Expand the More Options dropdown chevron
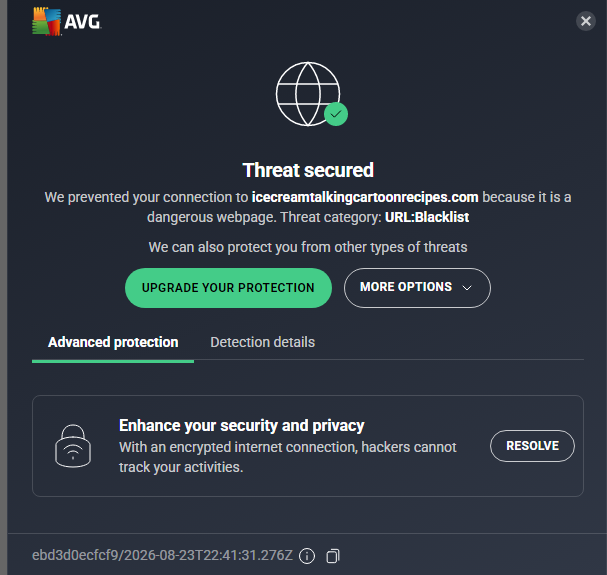This screenshot has width=607, height=575. [467, 288]
